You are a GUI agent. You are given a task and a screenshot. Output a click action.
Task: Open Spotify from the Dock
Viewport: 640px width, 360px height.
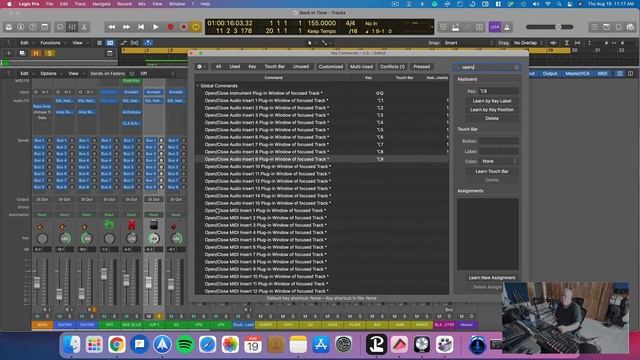[x=185, y=345]
